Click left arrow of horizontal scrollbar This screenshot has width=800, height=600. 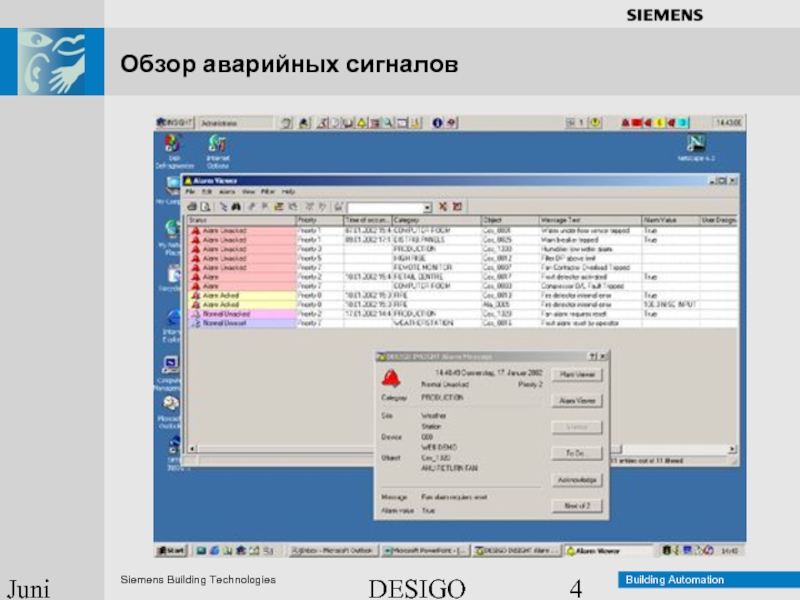coord(192,449)
